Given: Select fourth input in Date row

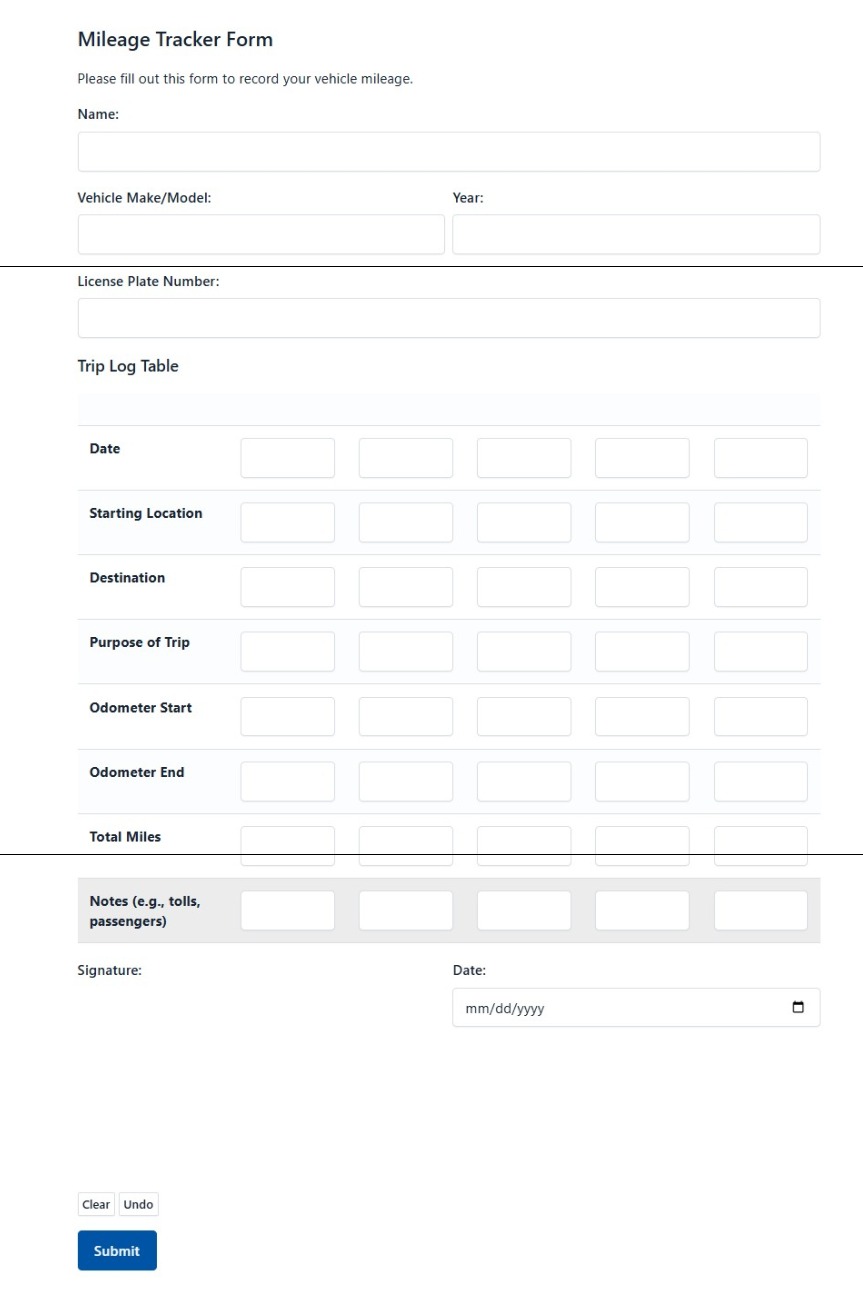Looking at the screenshot, I should 642,458.
